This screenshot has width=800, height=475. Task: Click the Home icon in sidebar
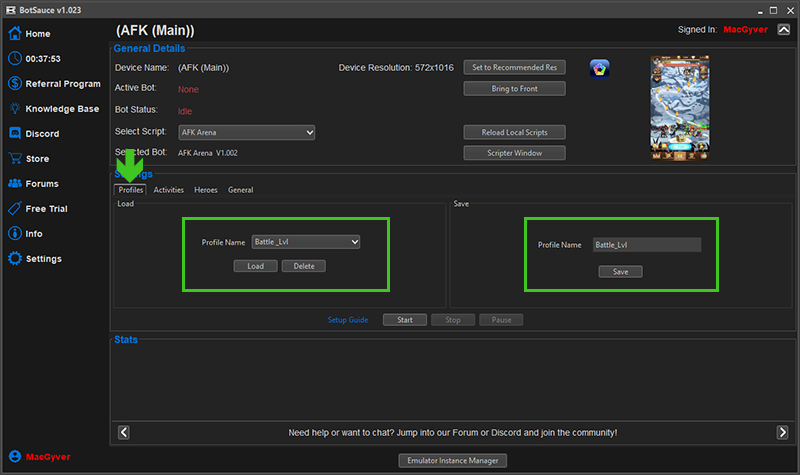pos(15,34)
